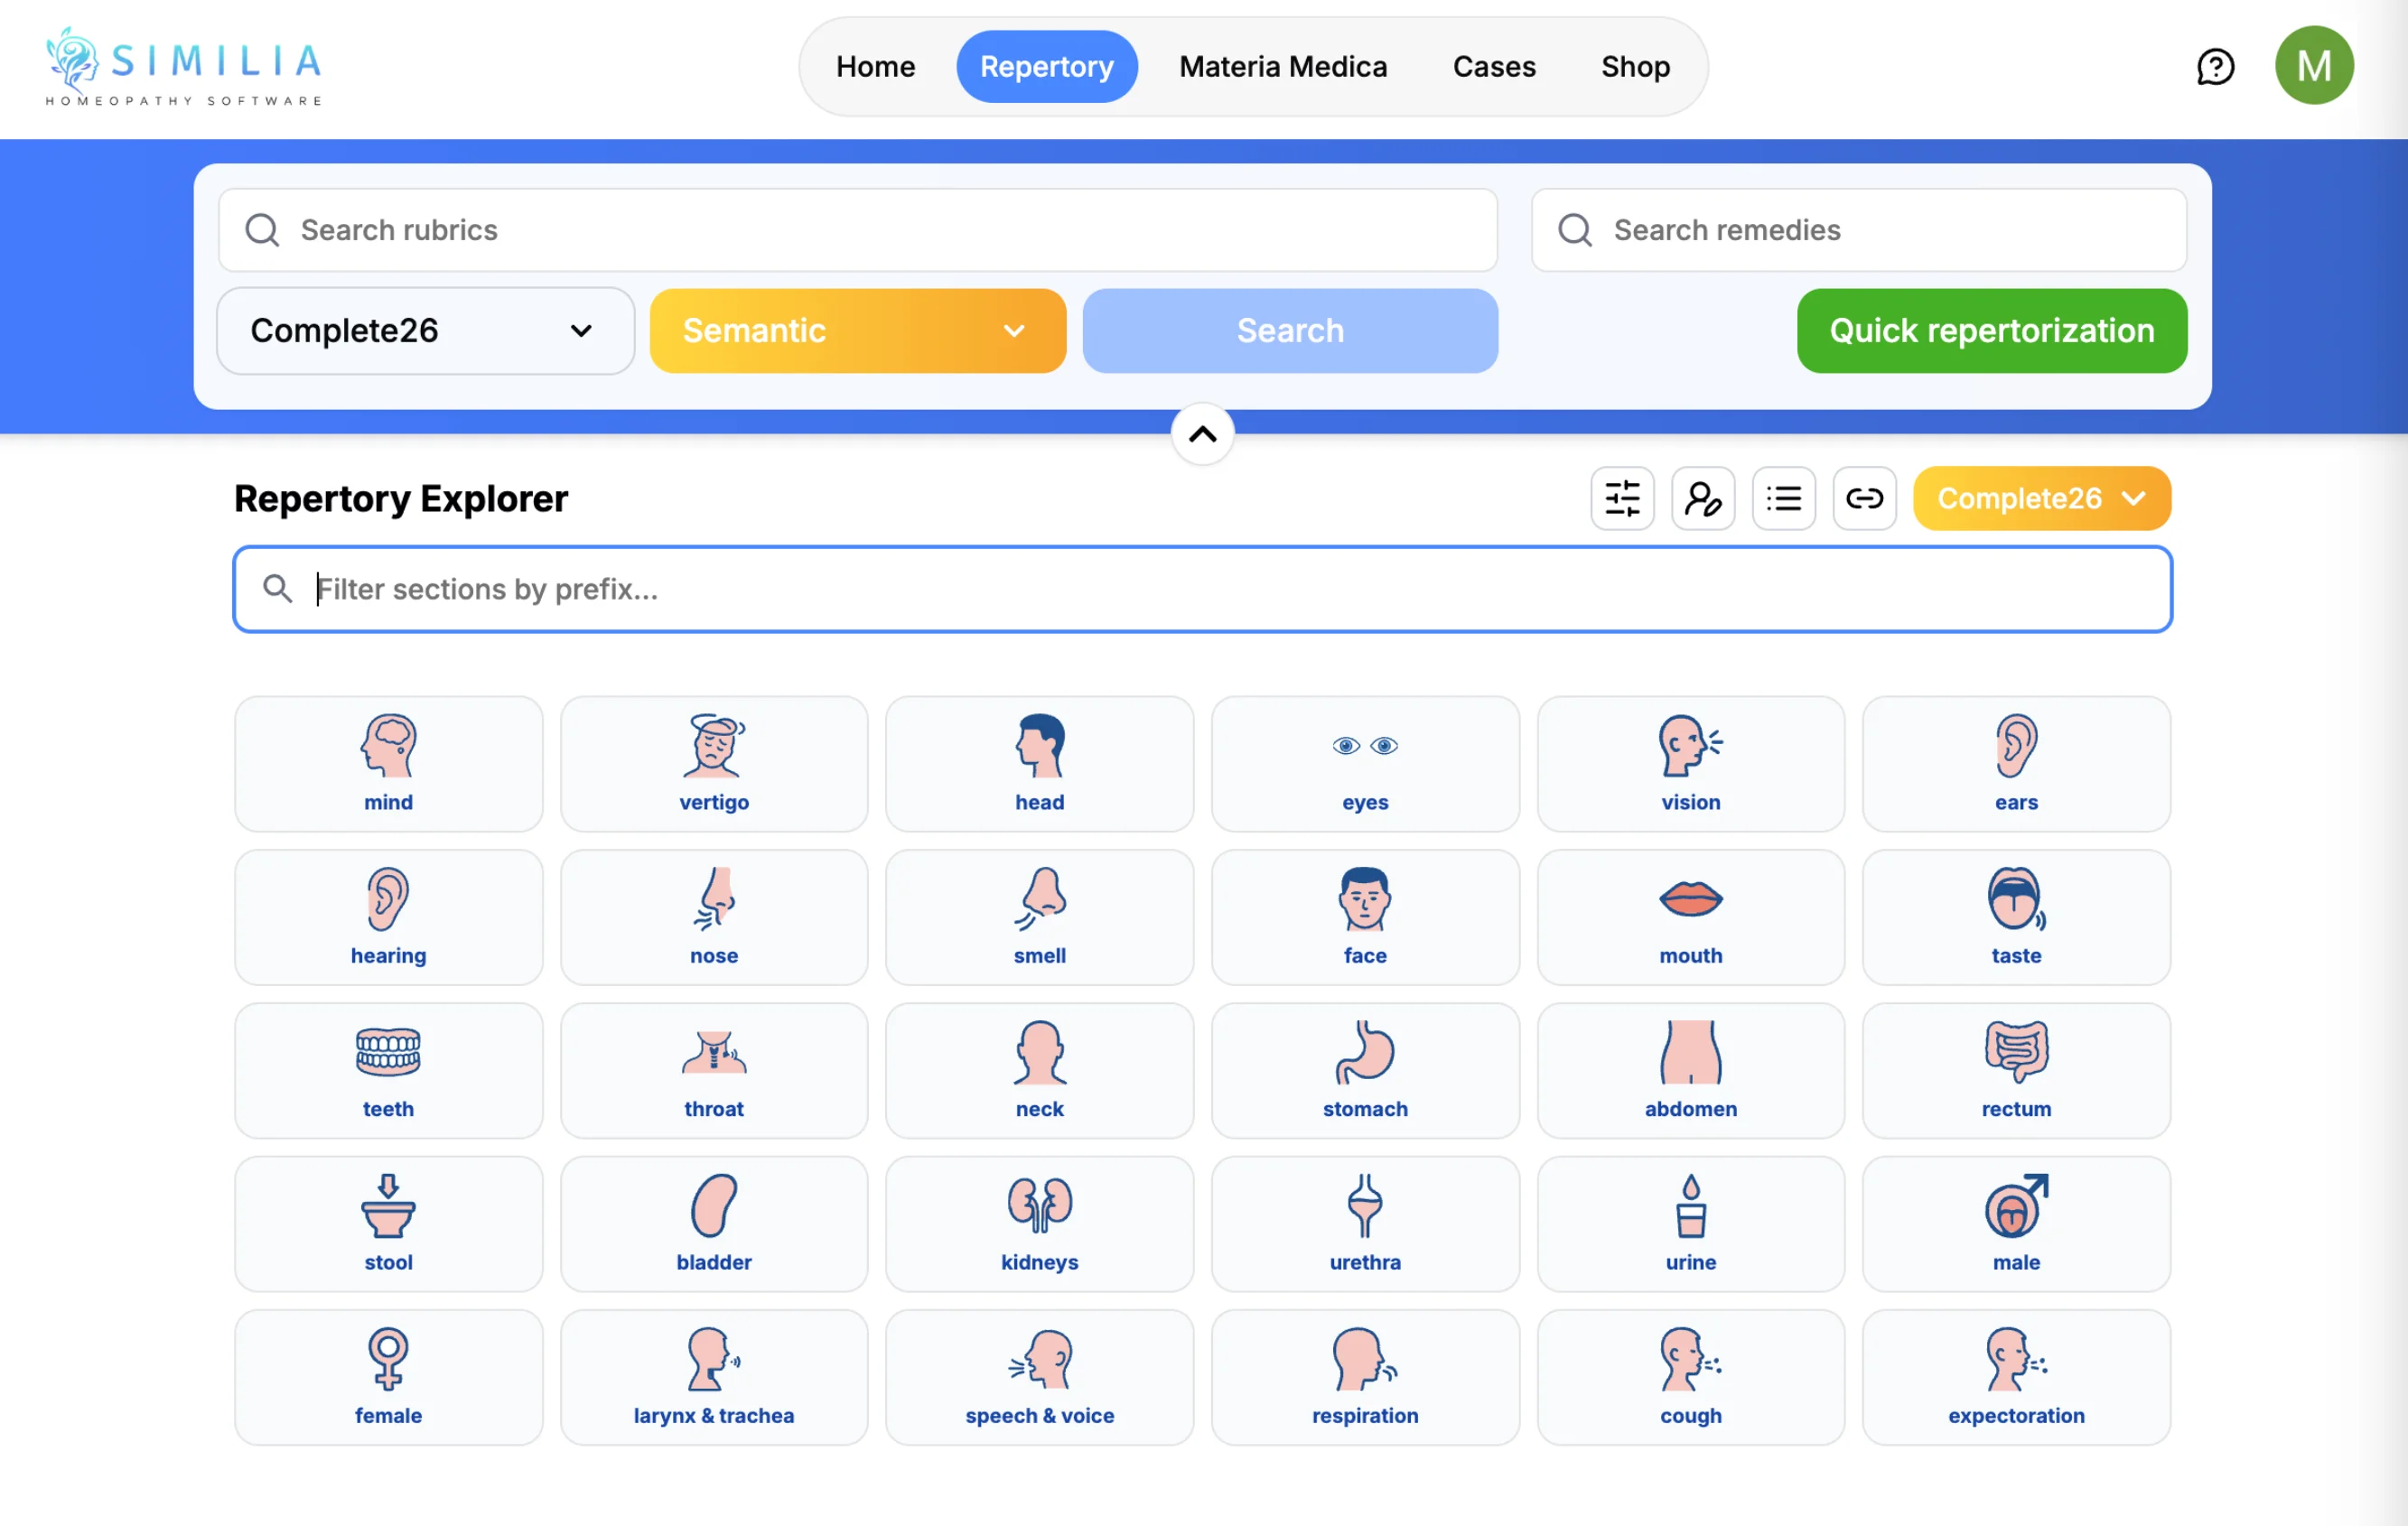Select the stomach section tile
This screenshot has height=1526, width=2408.
coord(1364,1070)
